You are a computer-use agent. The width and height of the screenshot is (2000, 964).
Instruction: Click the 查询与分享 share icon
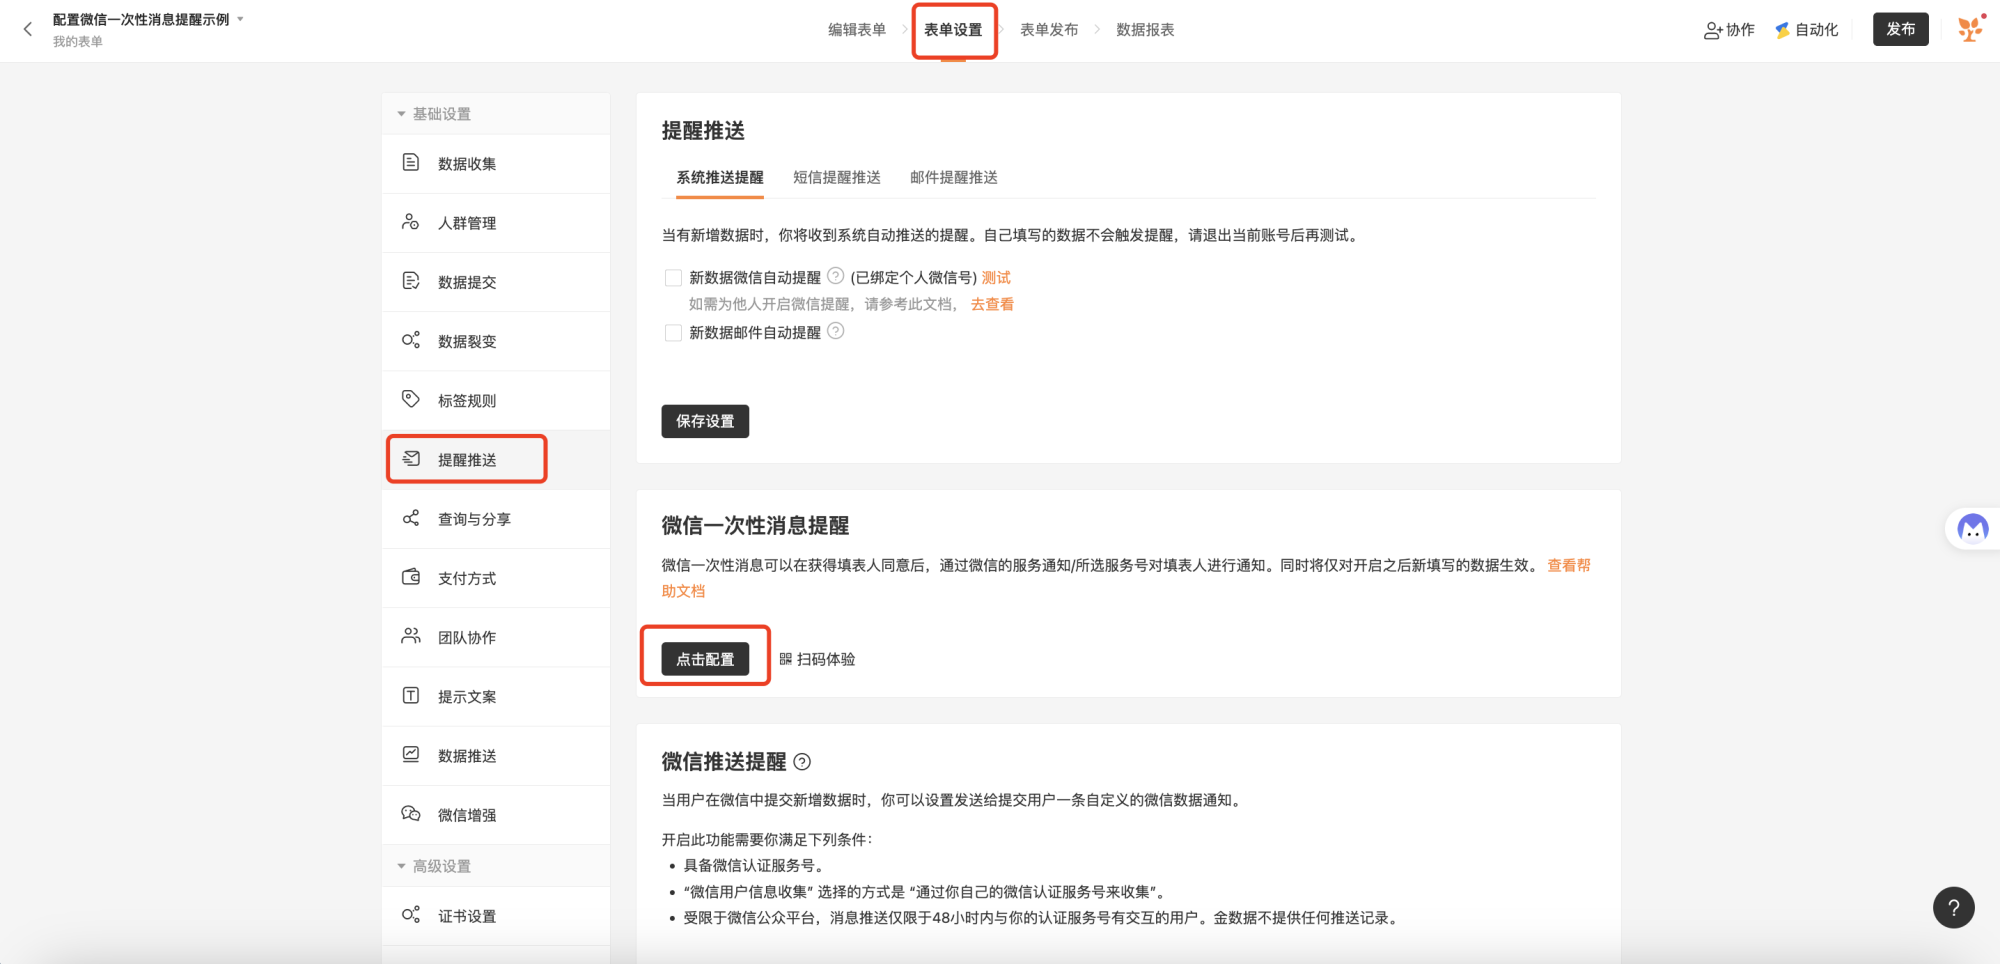[x=411, y=518]
